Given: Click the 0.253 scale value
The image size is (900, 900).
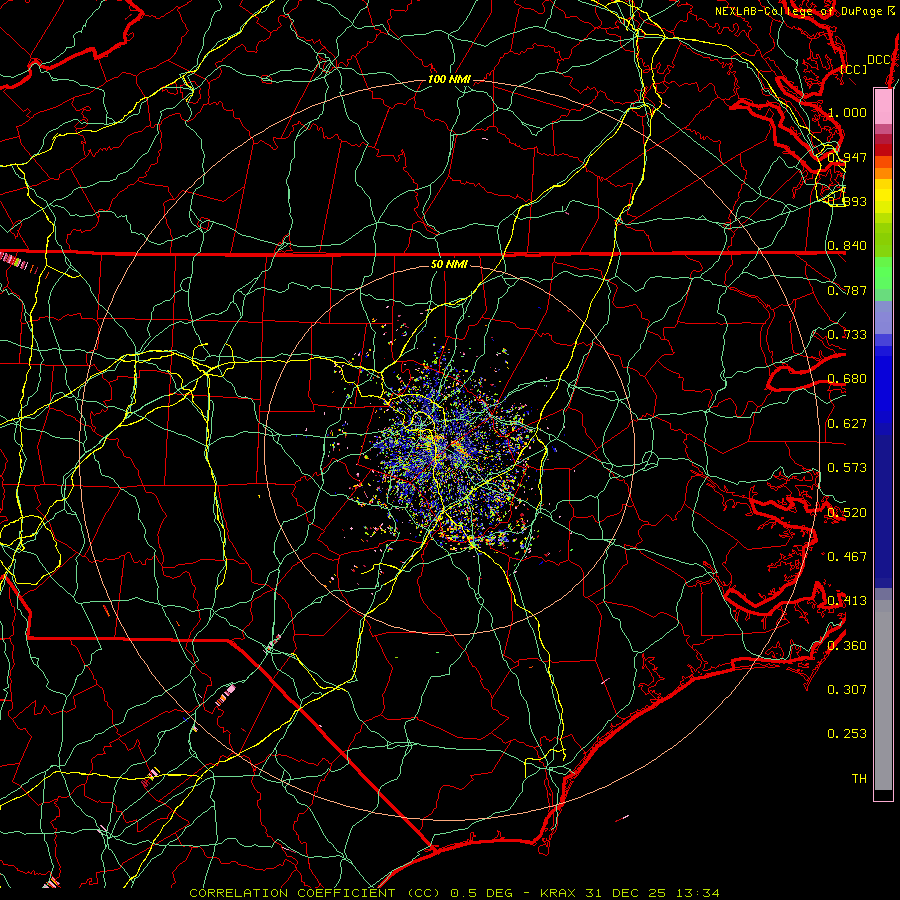Looking at the screenshot, I should (x=847, y=734).
